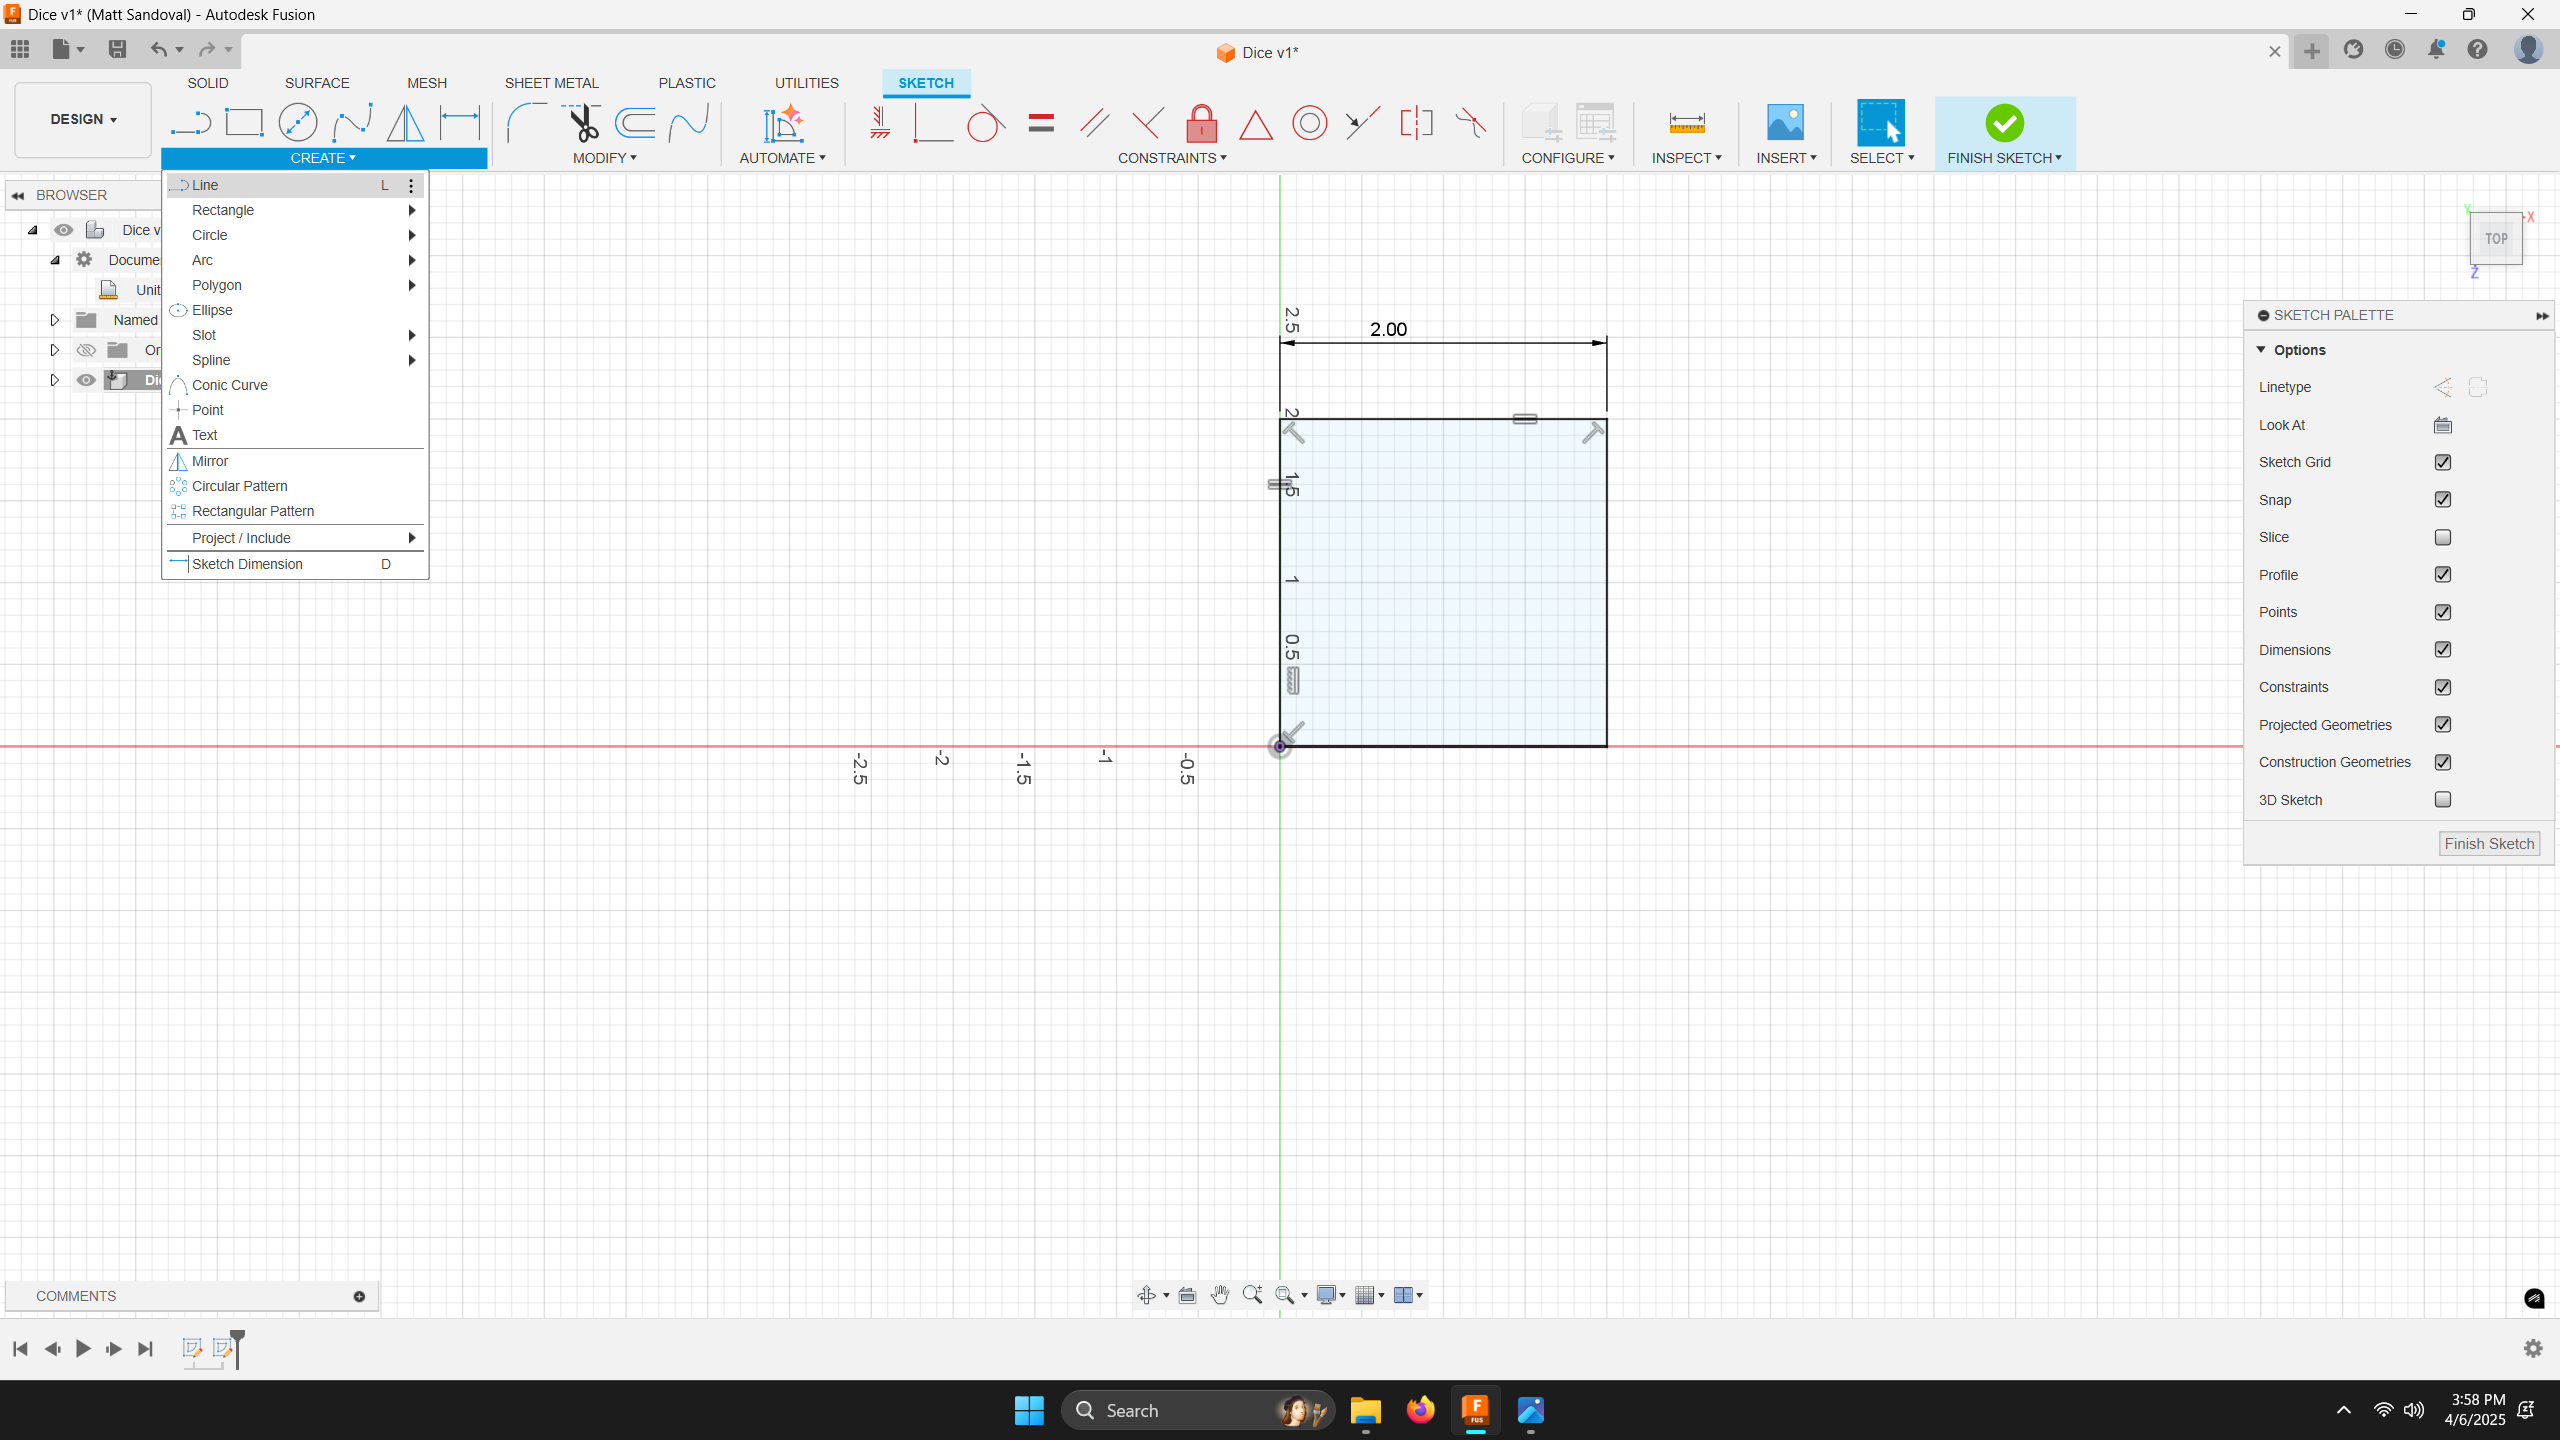Open the AUTOMATE dropdown menu
This screenshot has height=1440, width=2560.
(782, 158)
